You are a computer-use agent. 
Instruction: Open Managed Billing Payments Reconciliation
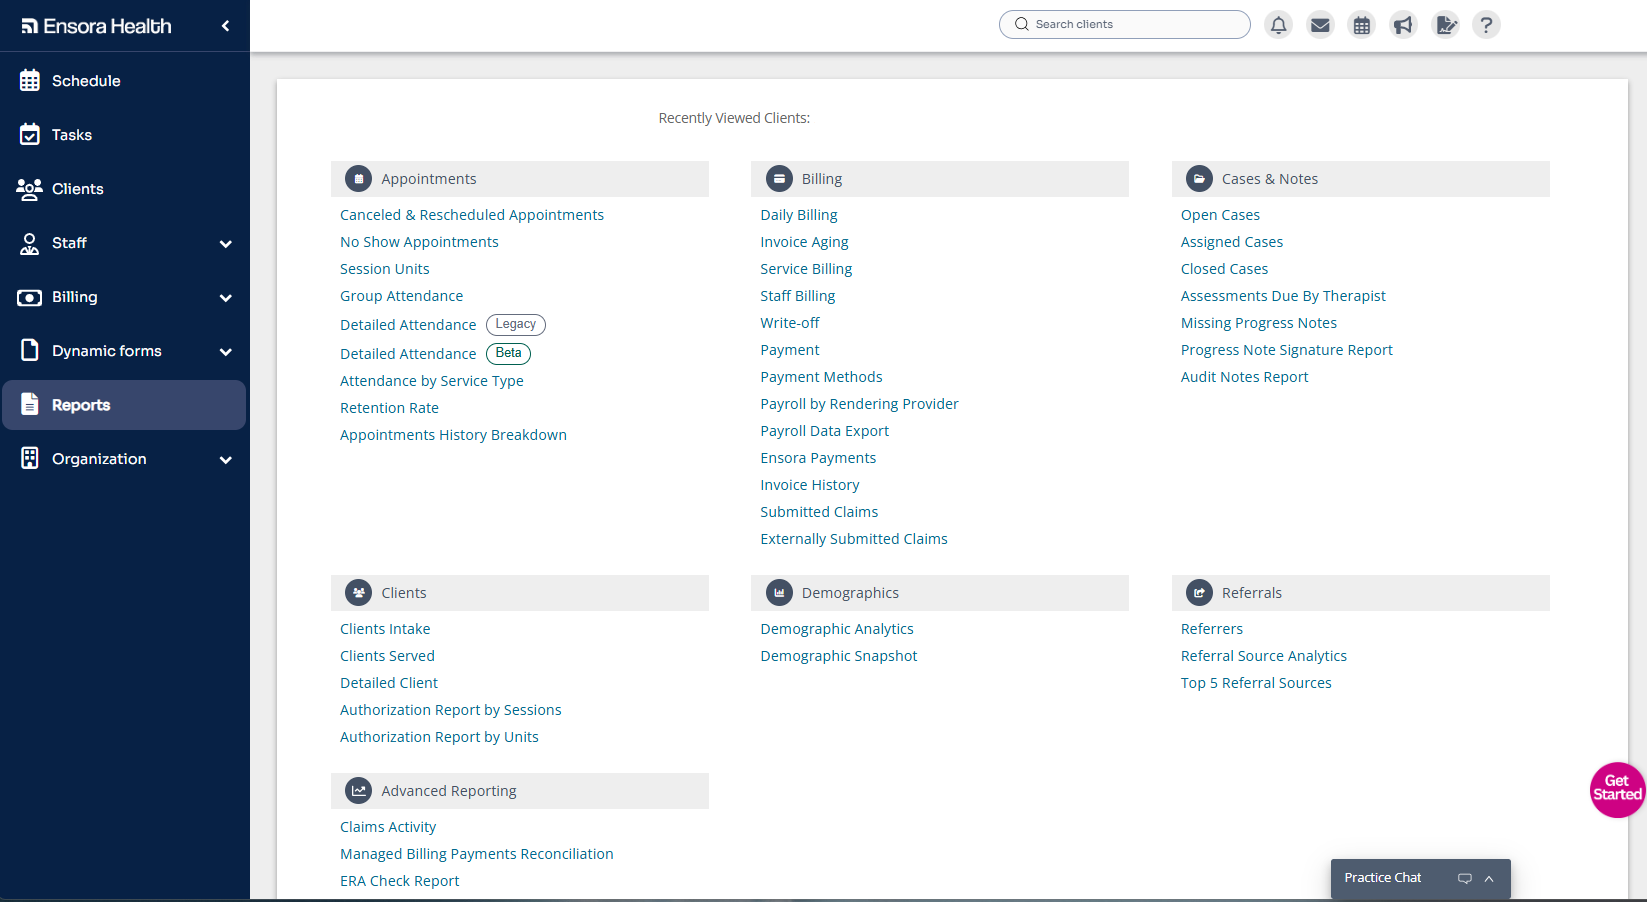pos(477,854)
